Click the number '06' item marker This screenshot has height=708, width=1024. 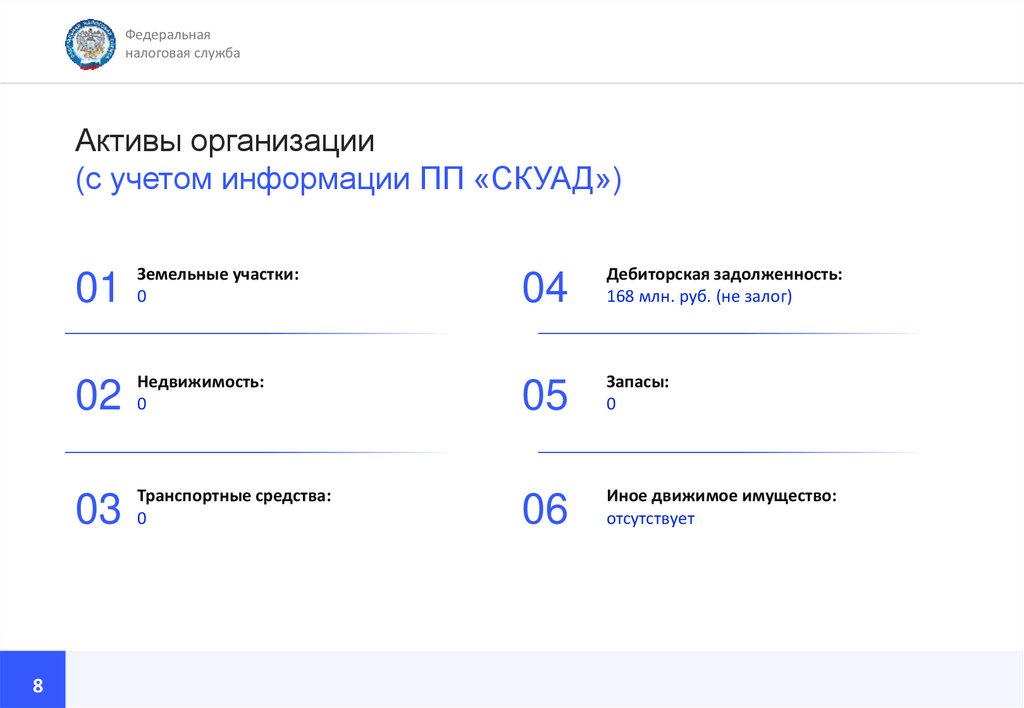tap(545, 509)
